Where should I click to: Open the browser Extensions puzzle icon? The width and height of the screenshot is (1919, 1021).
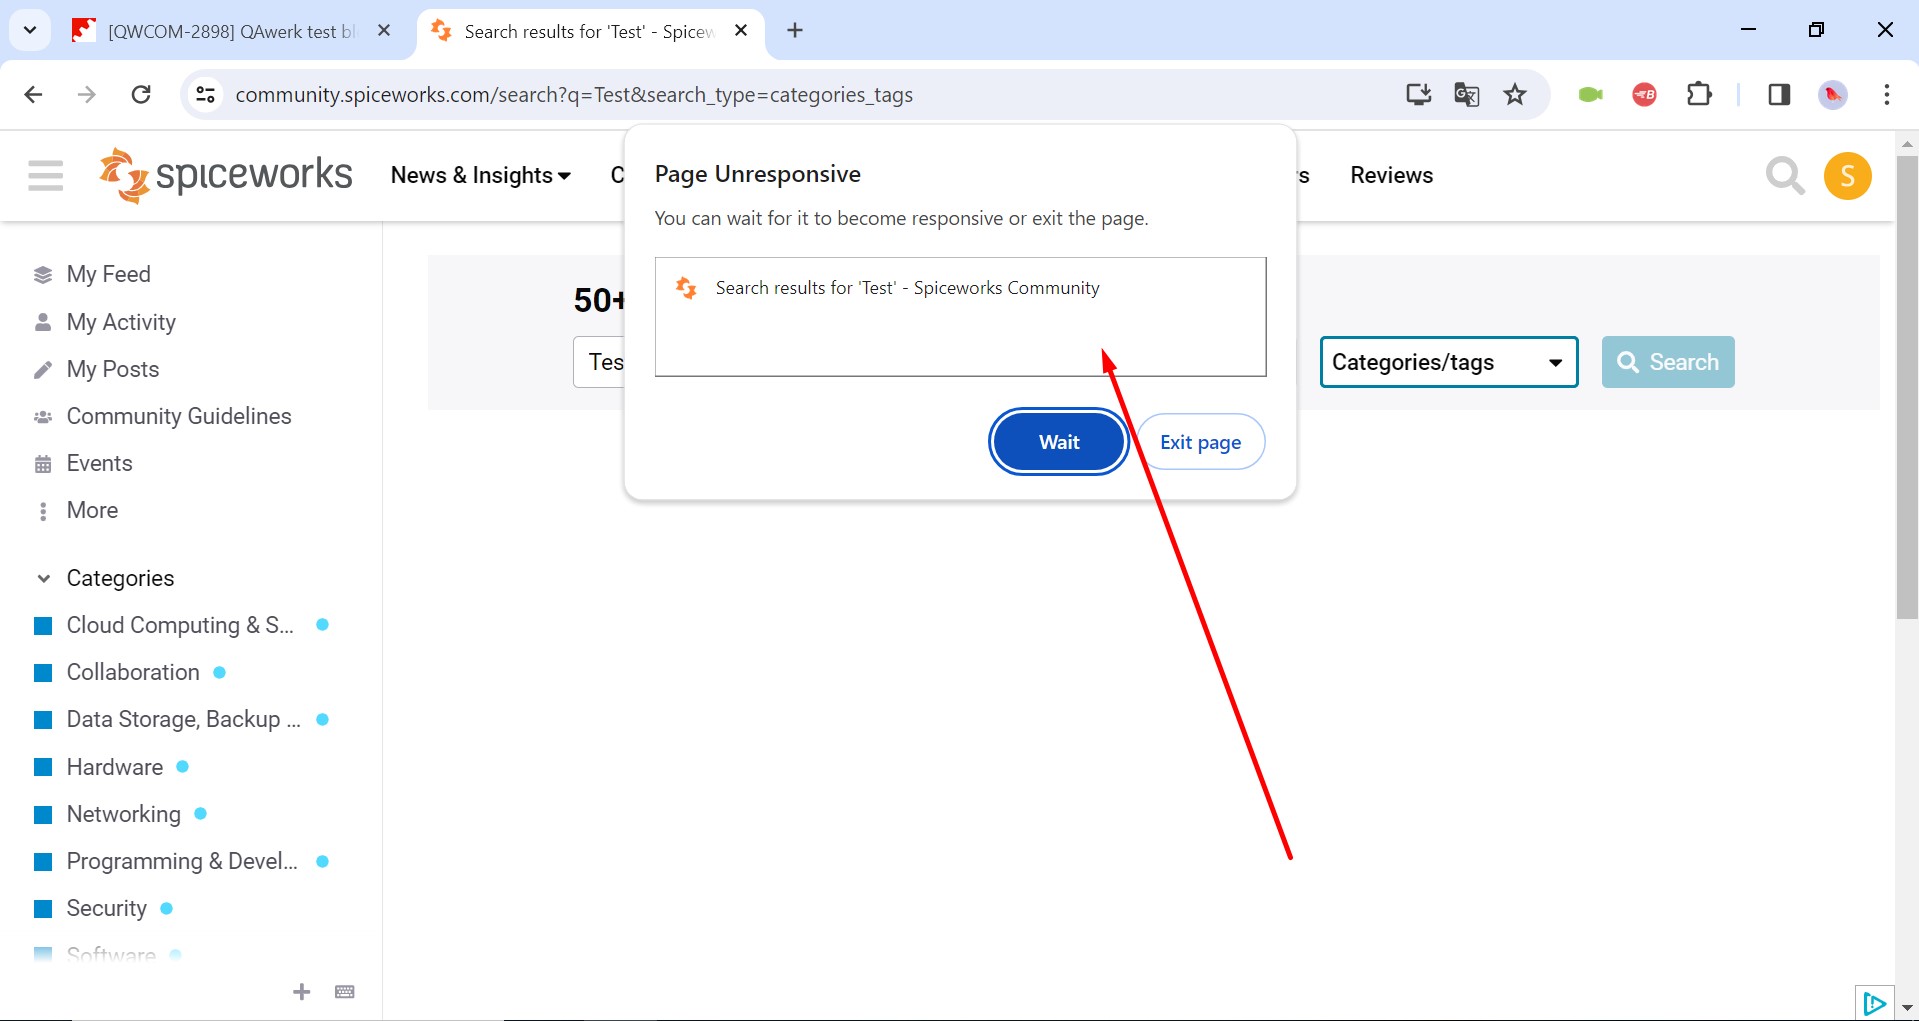1699,94
